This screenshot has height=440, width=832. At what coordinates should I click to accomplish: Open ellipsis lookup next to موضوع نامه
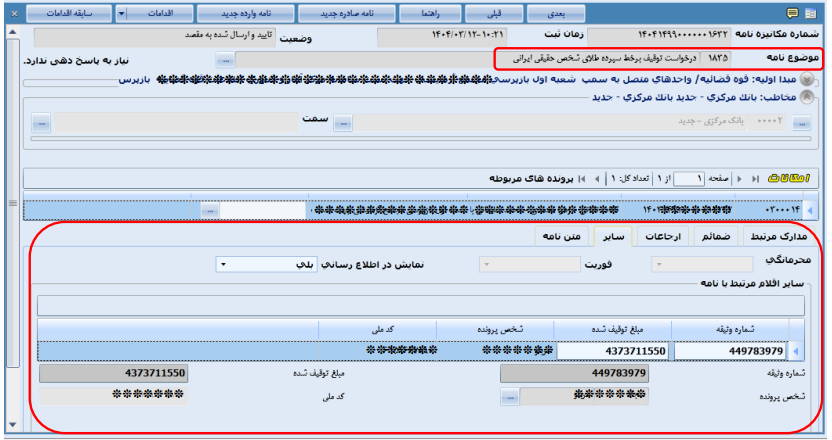[226, 61]
